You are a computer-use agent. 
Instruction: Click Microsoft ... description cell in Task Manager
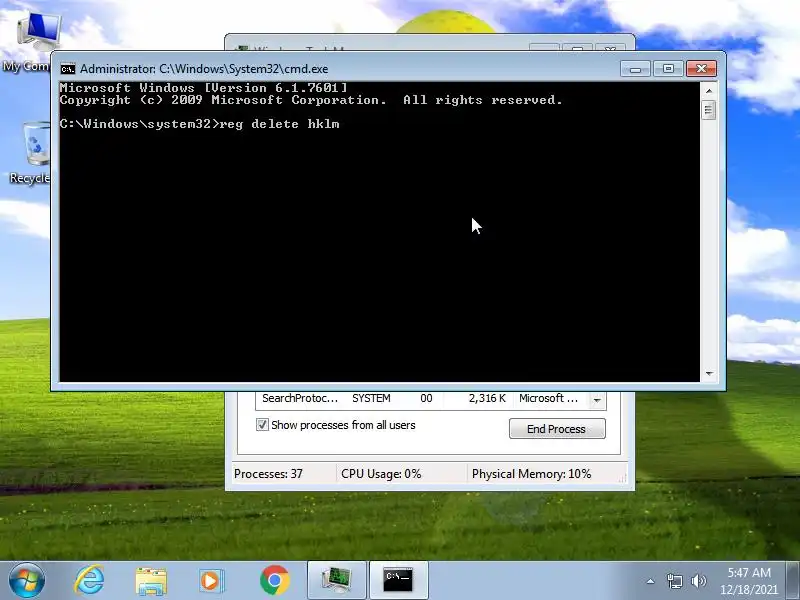pyautogui.click(x=548, y=398)
